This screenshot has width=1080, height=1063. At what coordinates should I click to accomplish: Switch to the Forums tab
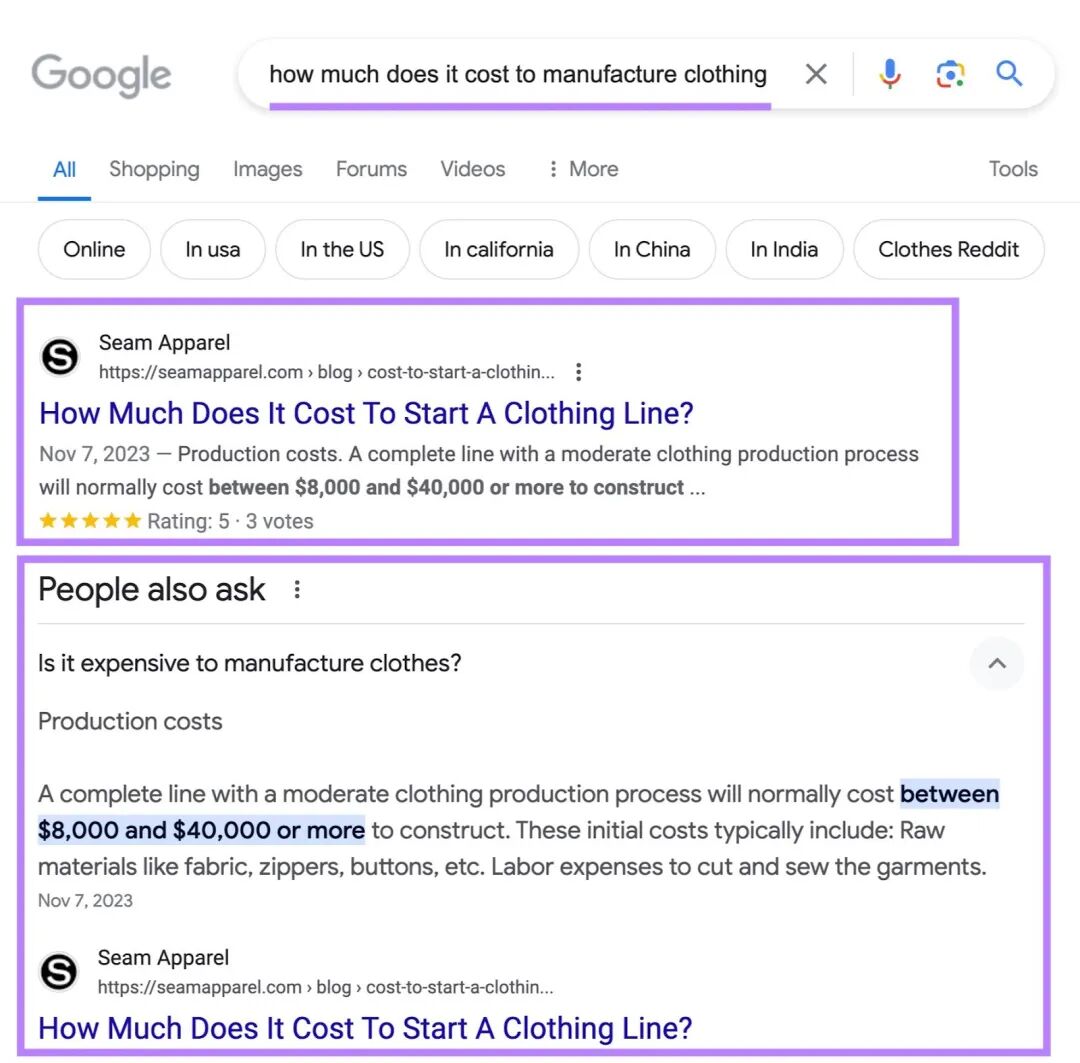tap(371, 169)
